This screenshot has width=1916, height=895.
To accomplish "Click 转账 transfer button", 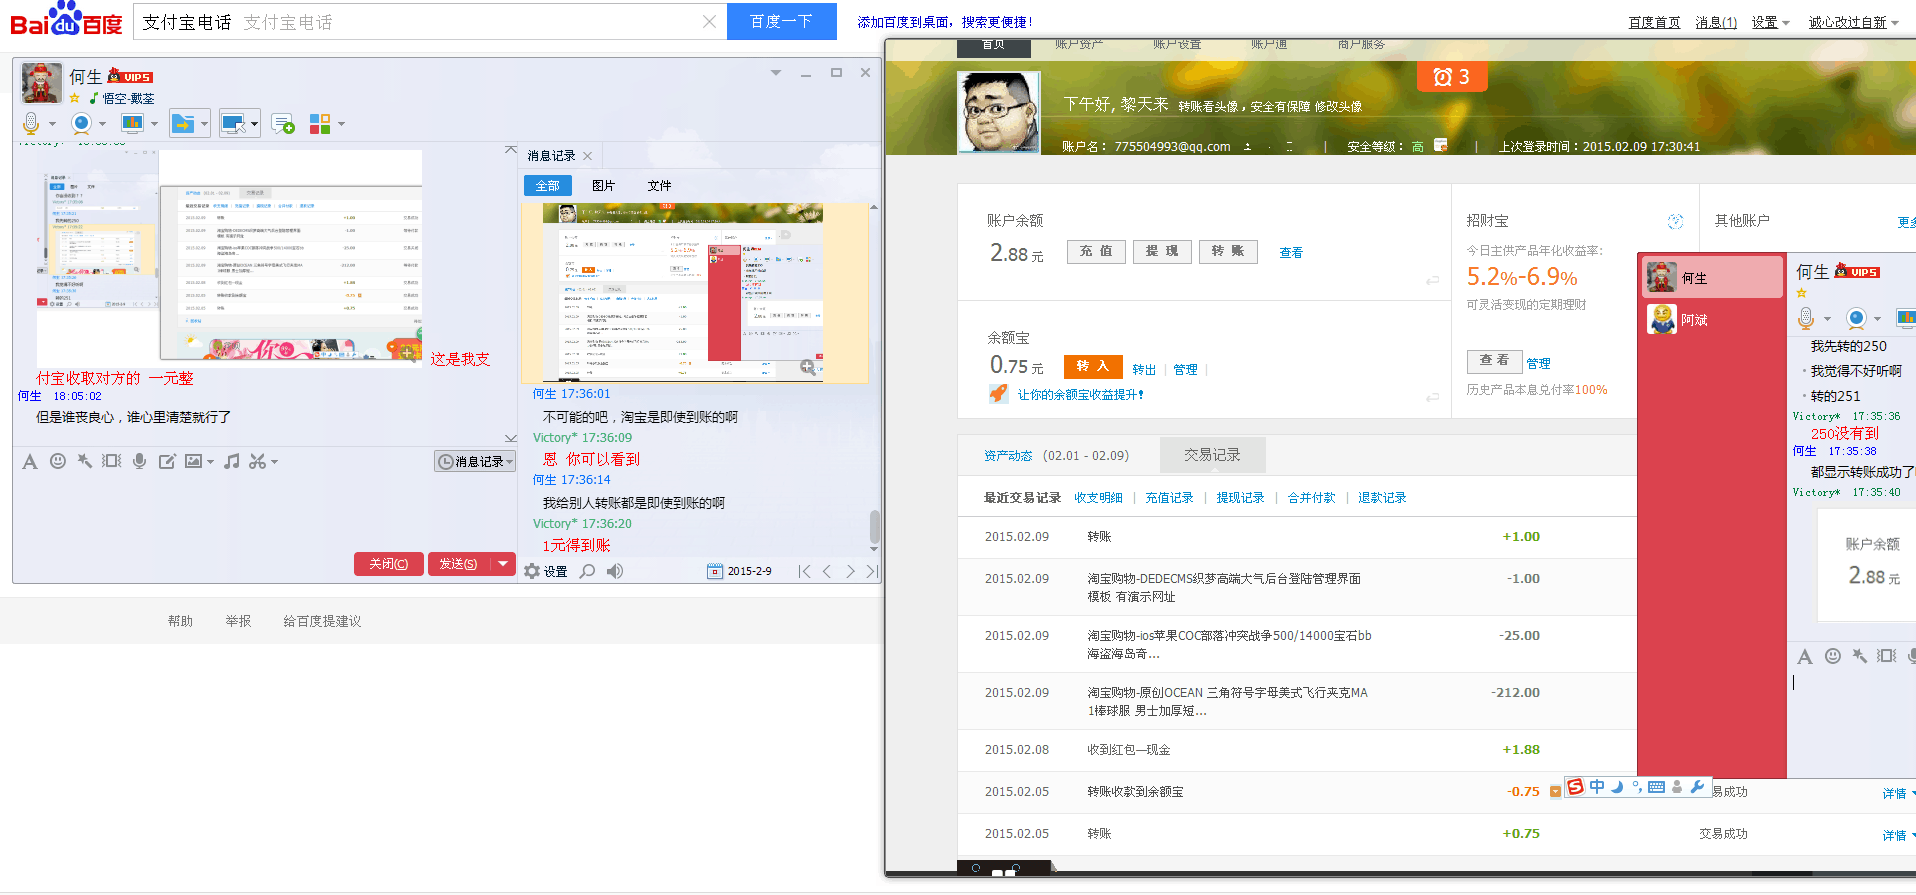I will click(x=1228, y=251).
